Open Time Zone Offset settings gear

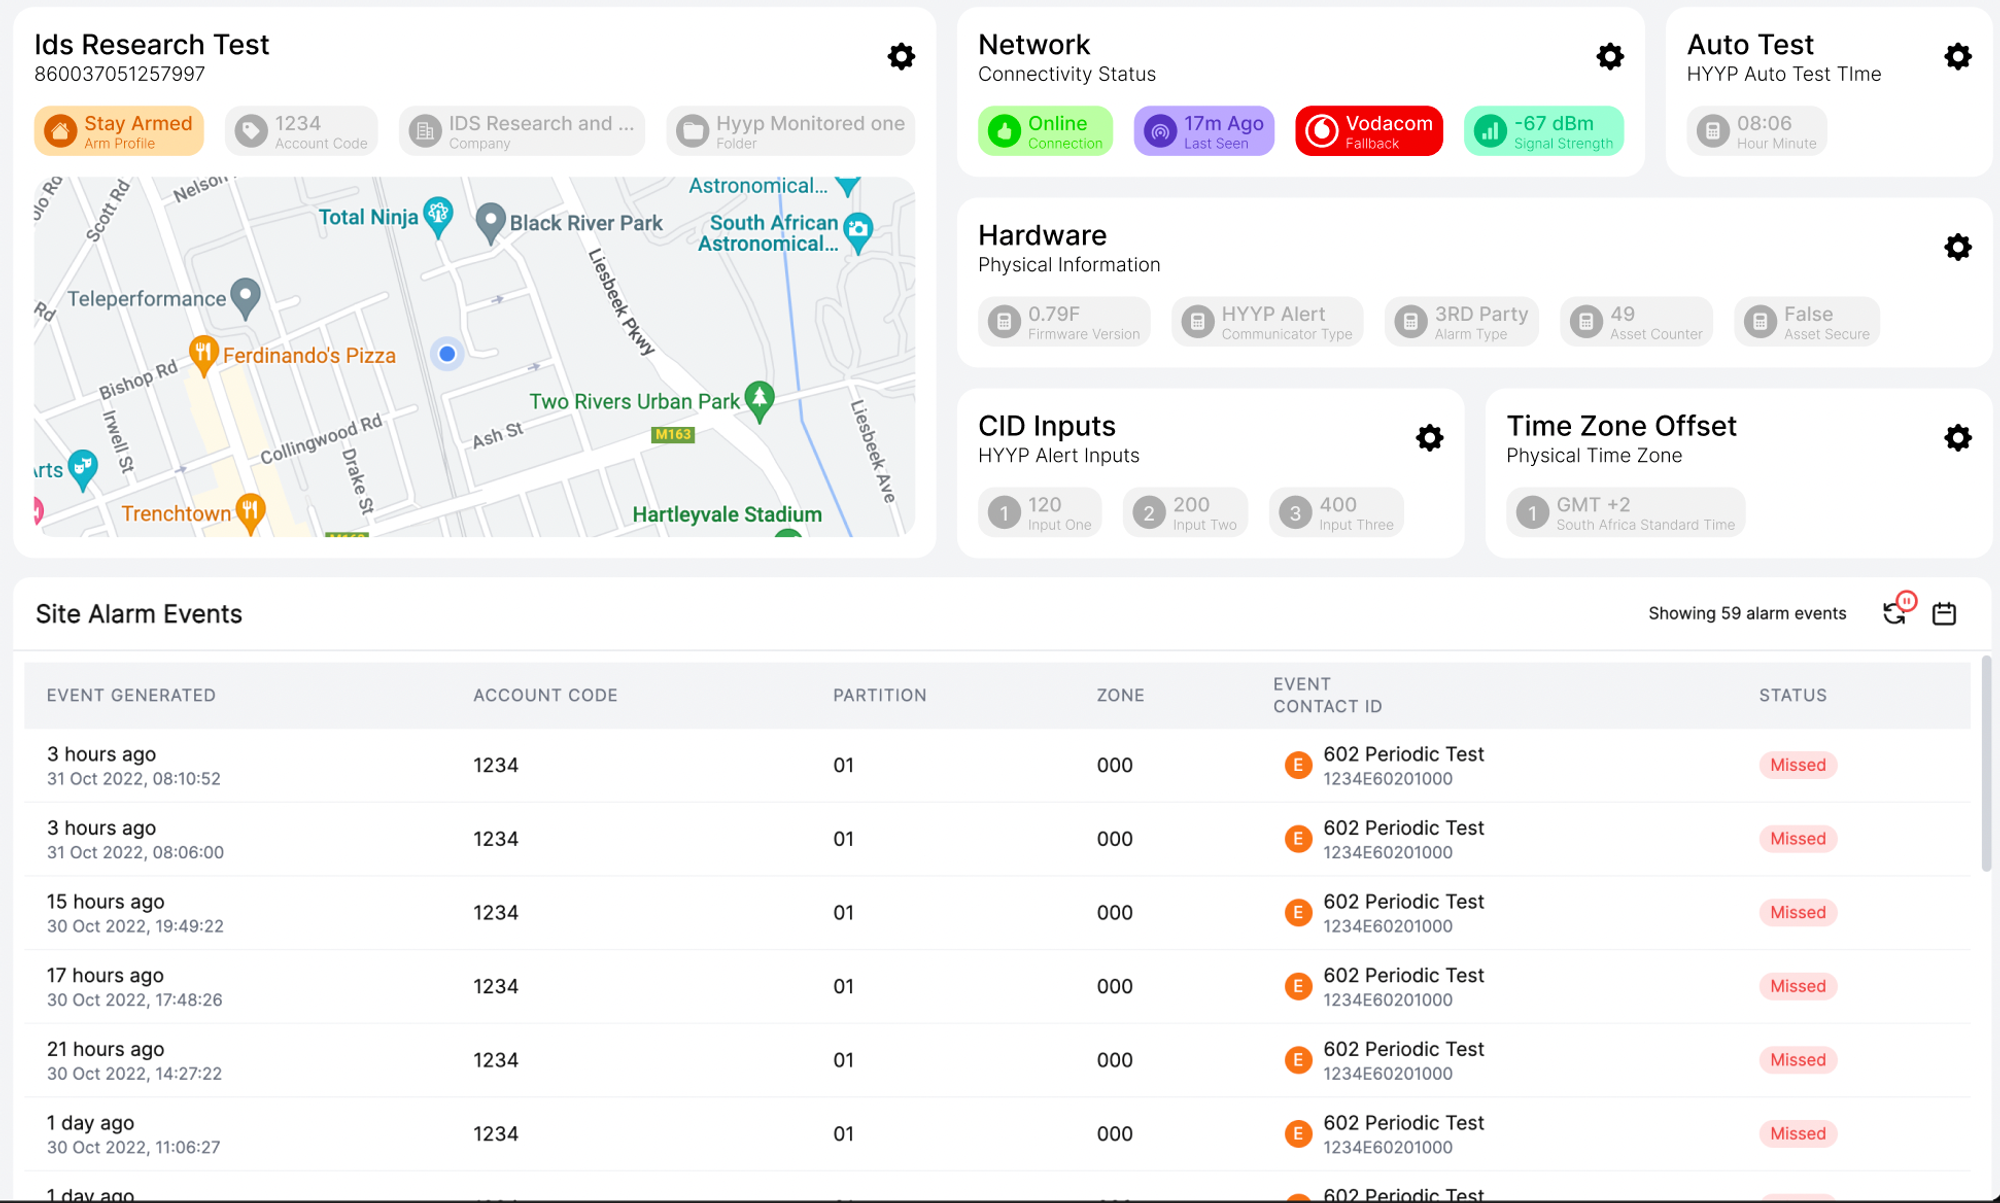(x=1958, y=437)
